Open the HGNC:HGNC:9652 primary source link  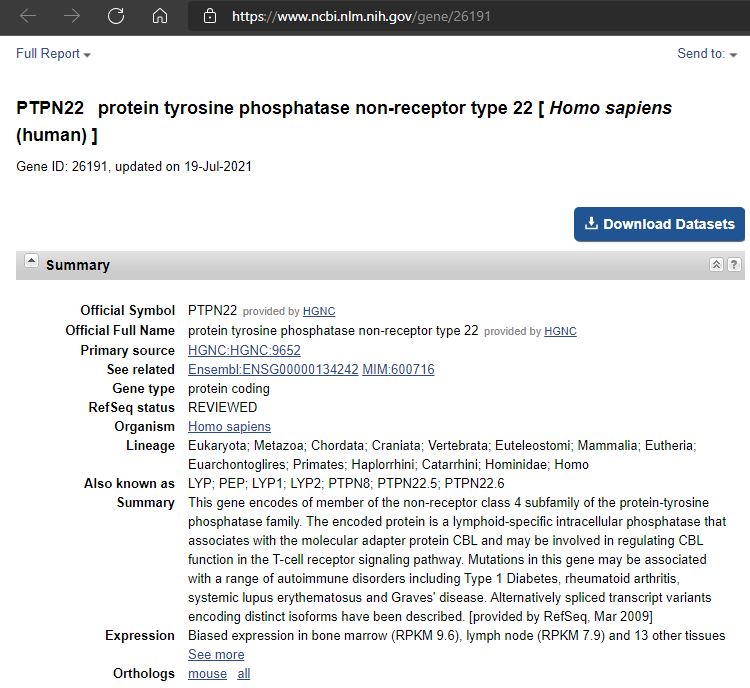[x=244, y=350]
